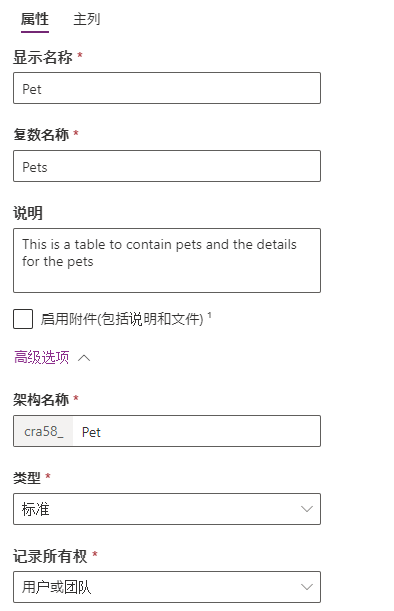Image resolution: width=394 pixels, height=611 pixels.
Task: Edit the 架构名称 field value Pet
Action: 196,431
